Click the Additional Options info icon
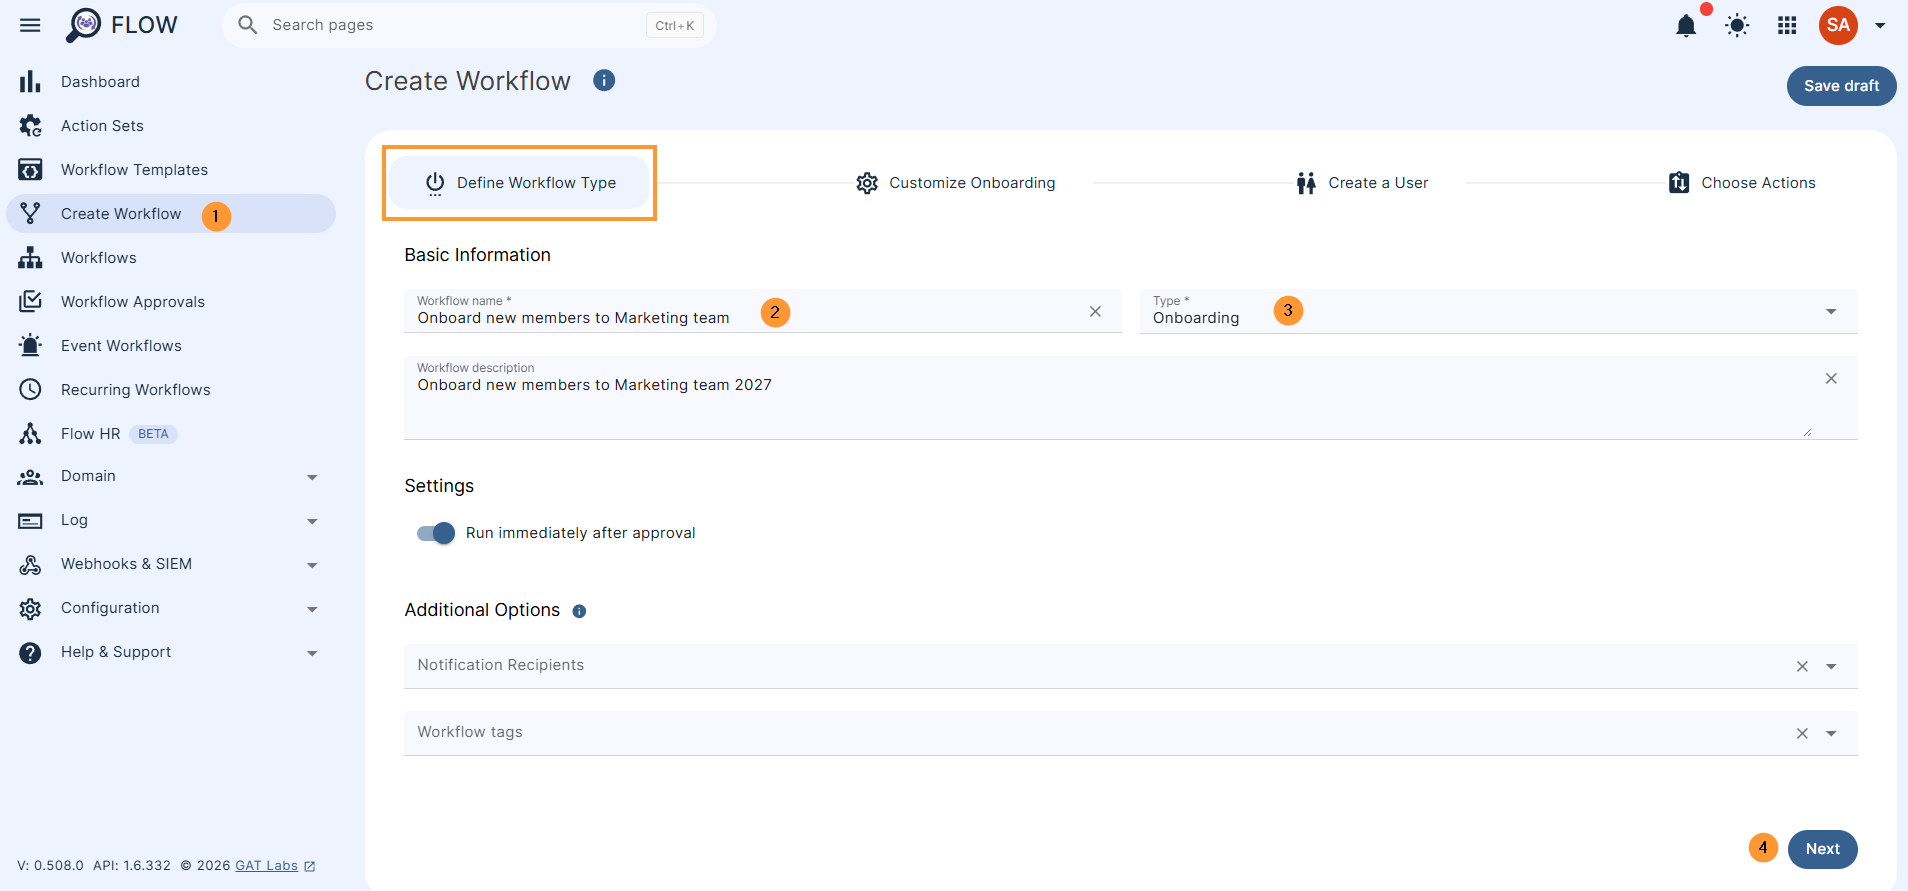The width and height of the screenshot is (1908, 891). click(x=579, y=611)
